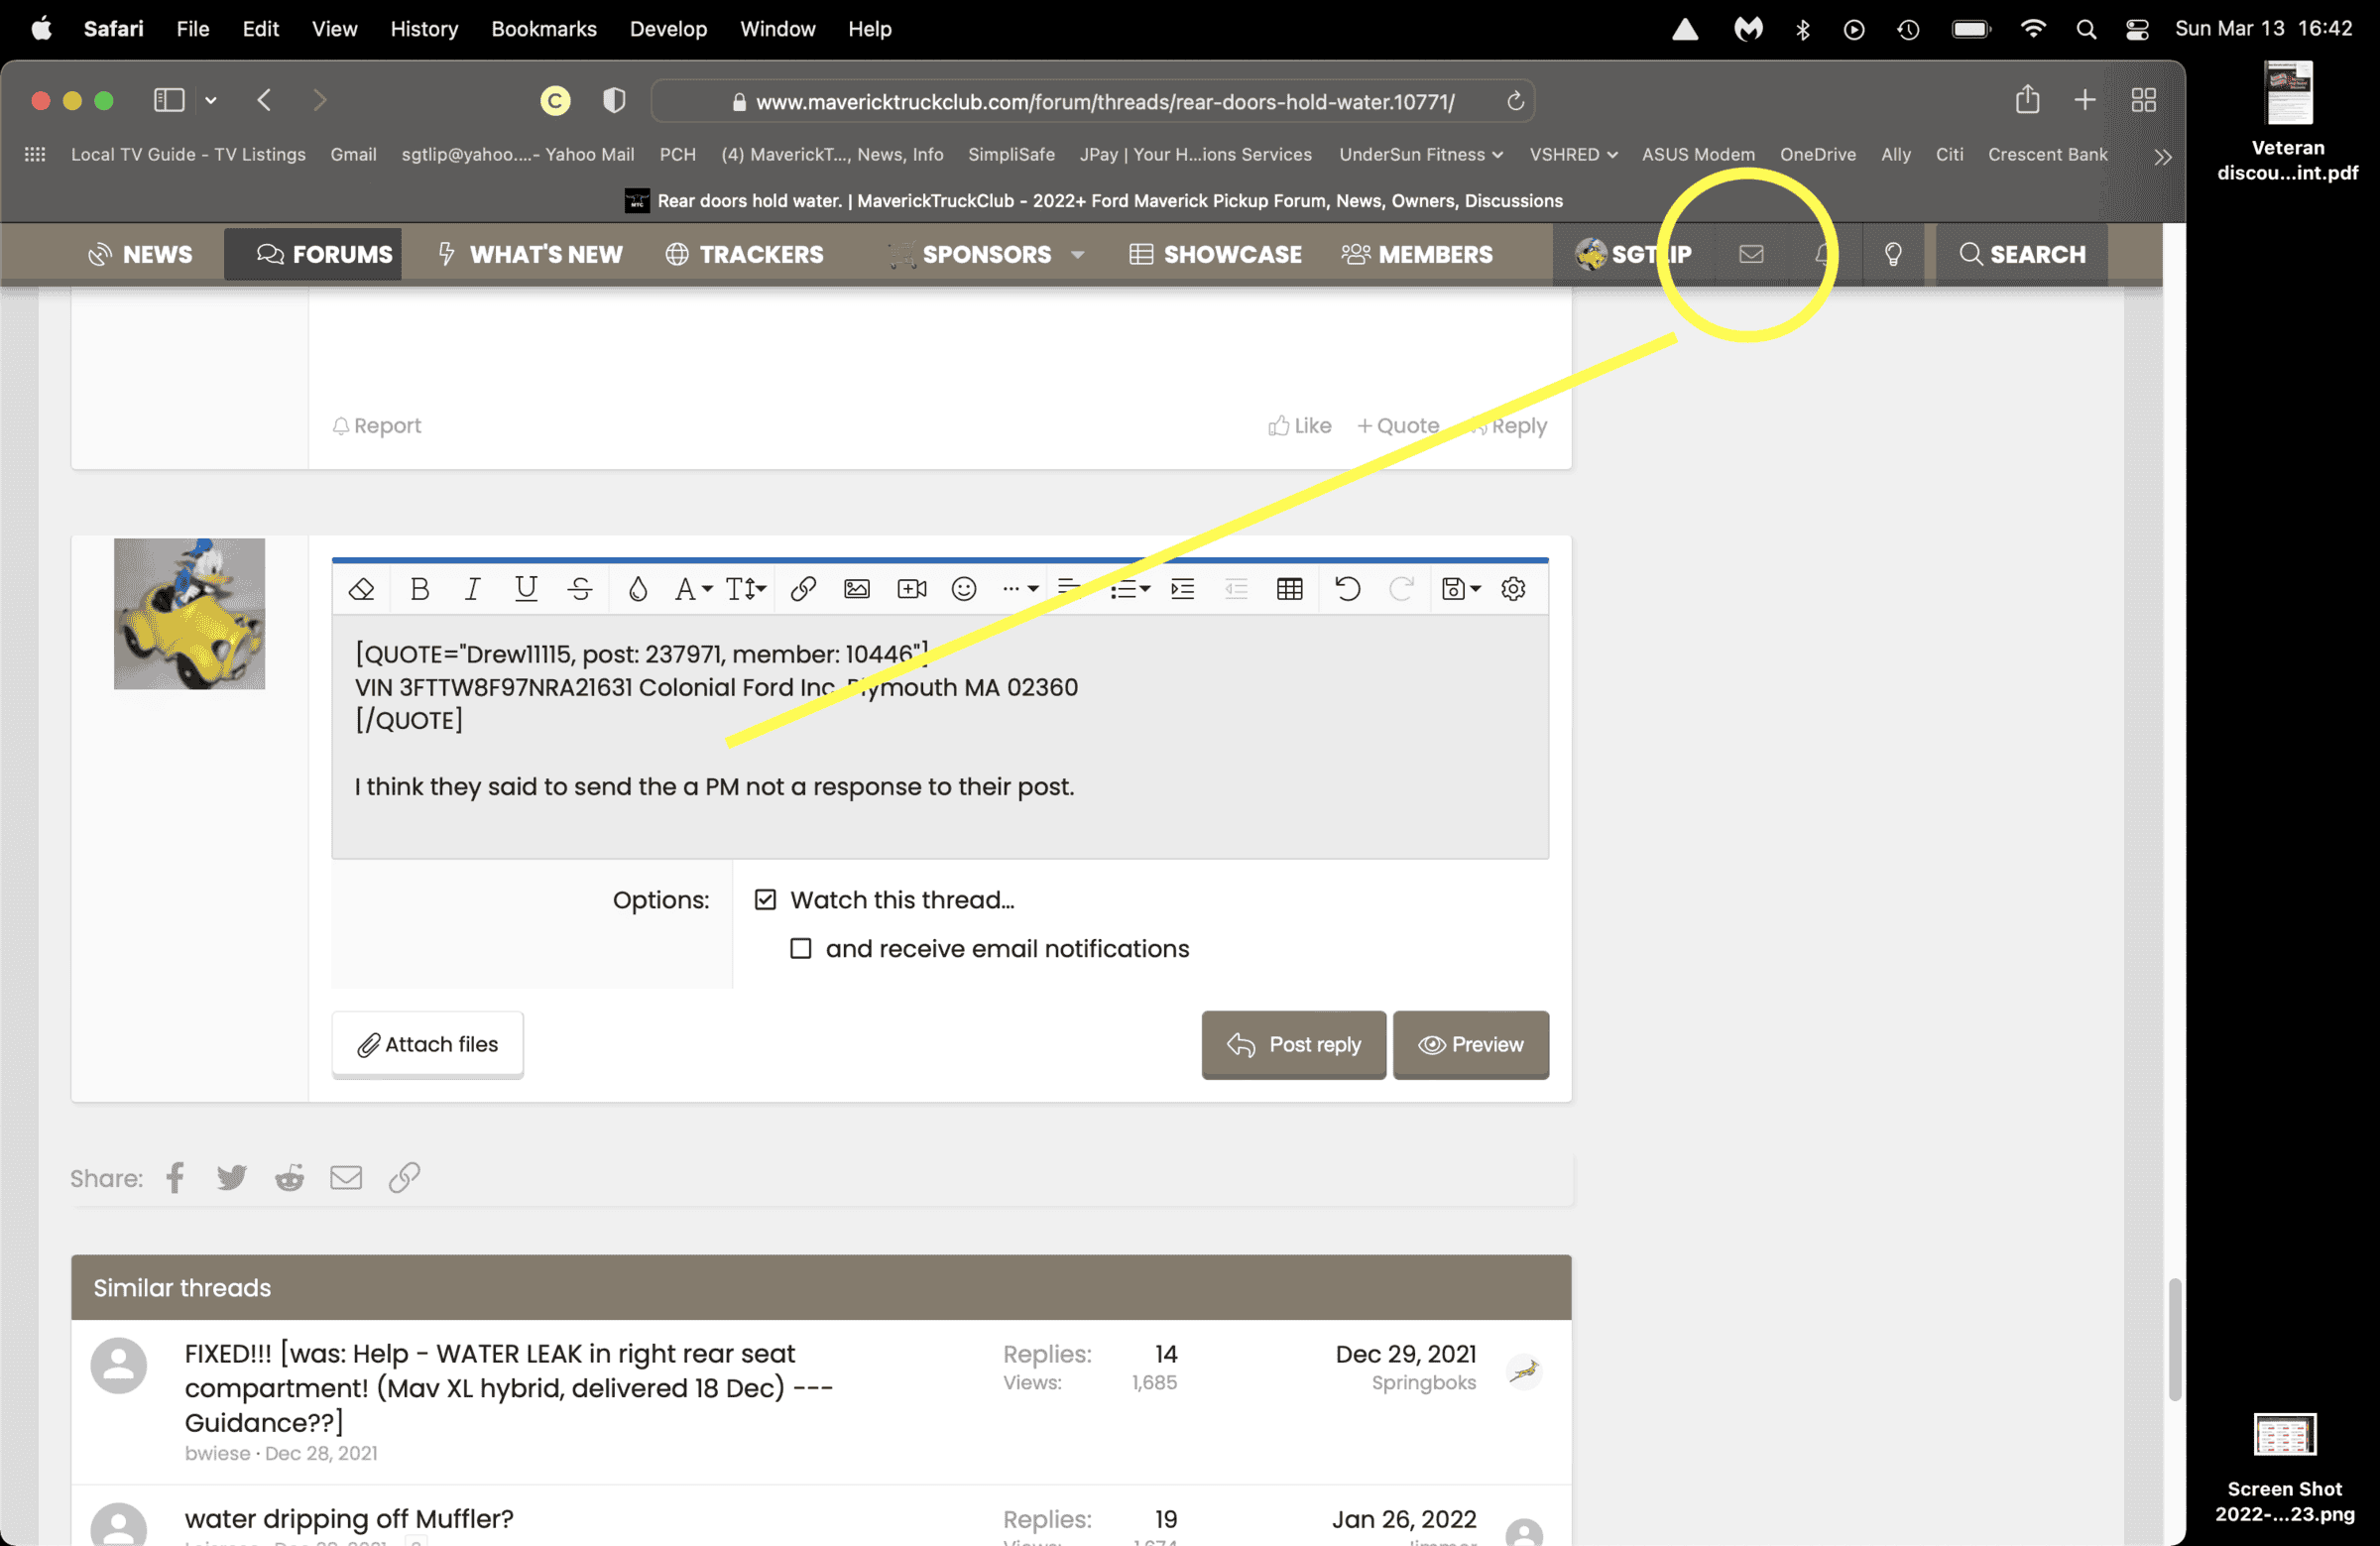Expand VSHRED bookmark folder
Viewport: 2380px width, 1546px height.
1573,154
